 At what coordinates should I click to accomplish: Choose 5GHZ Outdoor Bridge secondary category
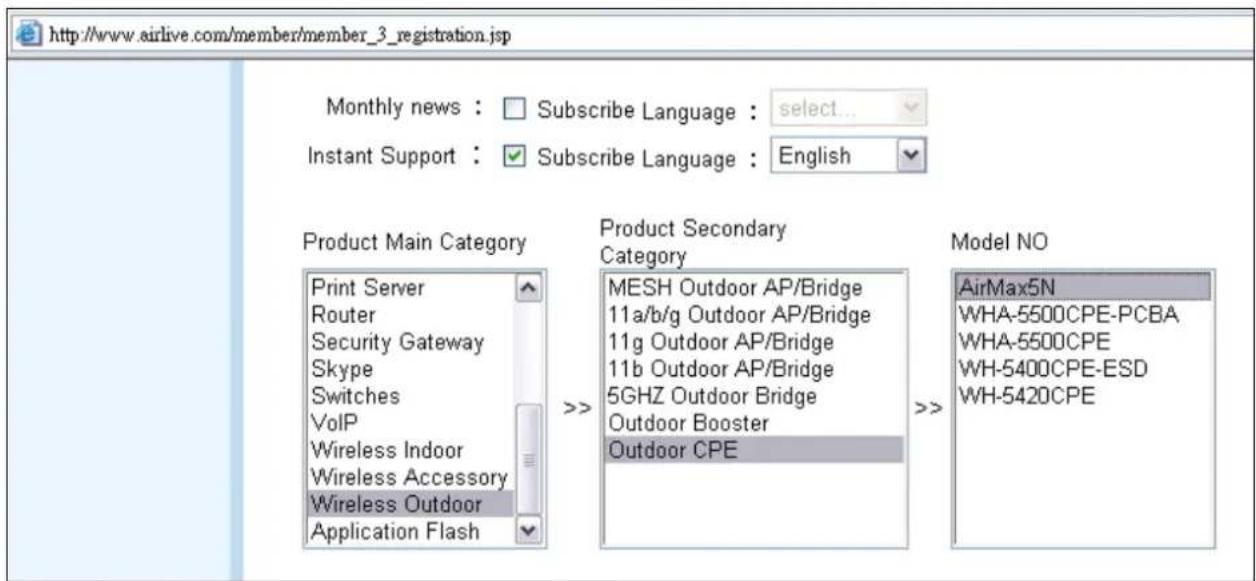point(754,396)
